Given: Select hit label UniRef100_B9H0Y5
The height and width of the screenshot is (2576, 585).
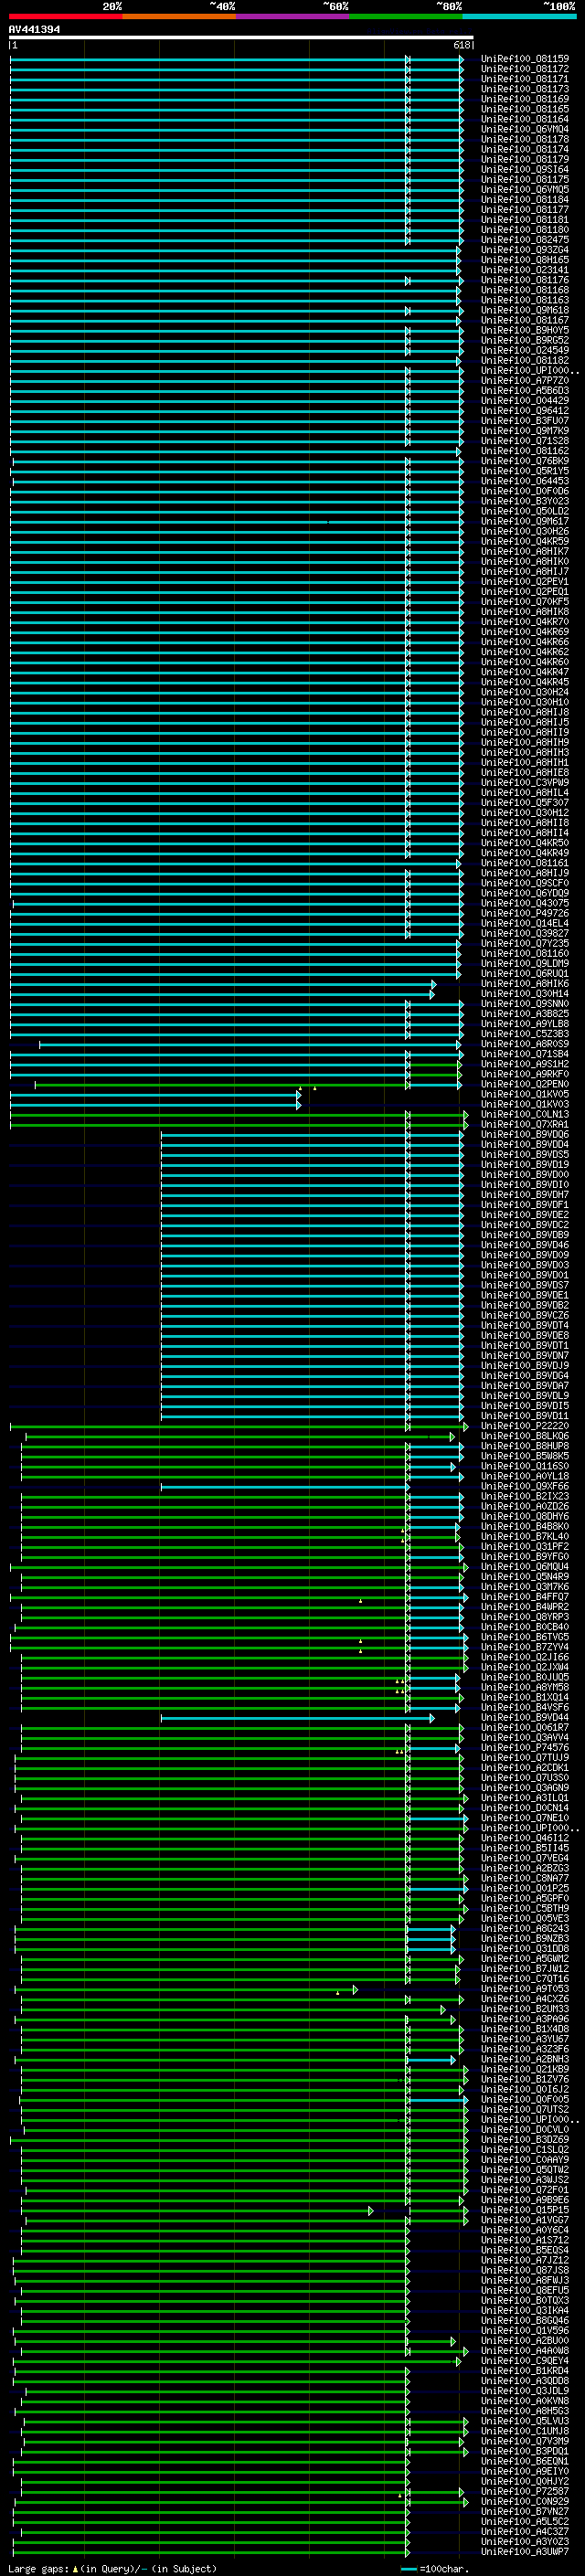Looking at the screenshot, I should point(525,330).
